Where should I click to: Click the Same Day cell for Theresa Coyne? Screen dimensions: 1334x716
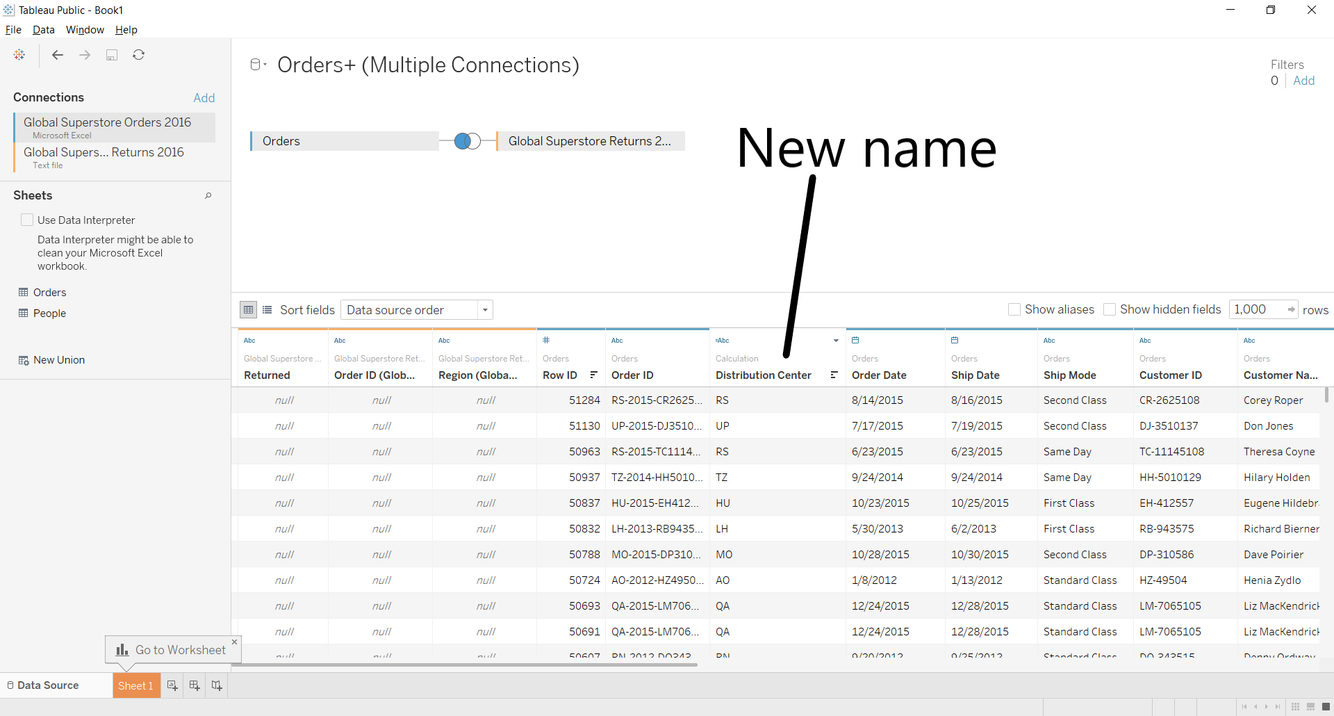tap(1085, 452)
